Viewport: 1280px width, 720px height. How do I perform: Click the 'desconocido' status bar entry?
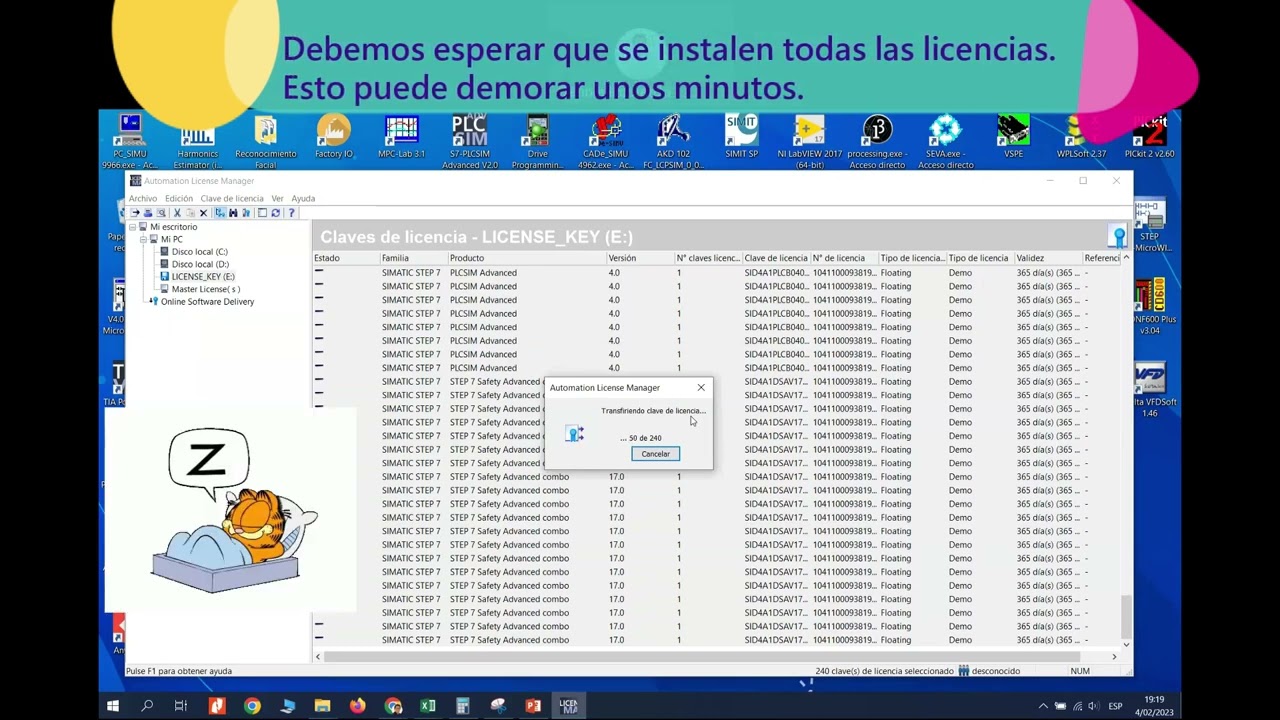(990, 671)
